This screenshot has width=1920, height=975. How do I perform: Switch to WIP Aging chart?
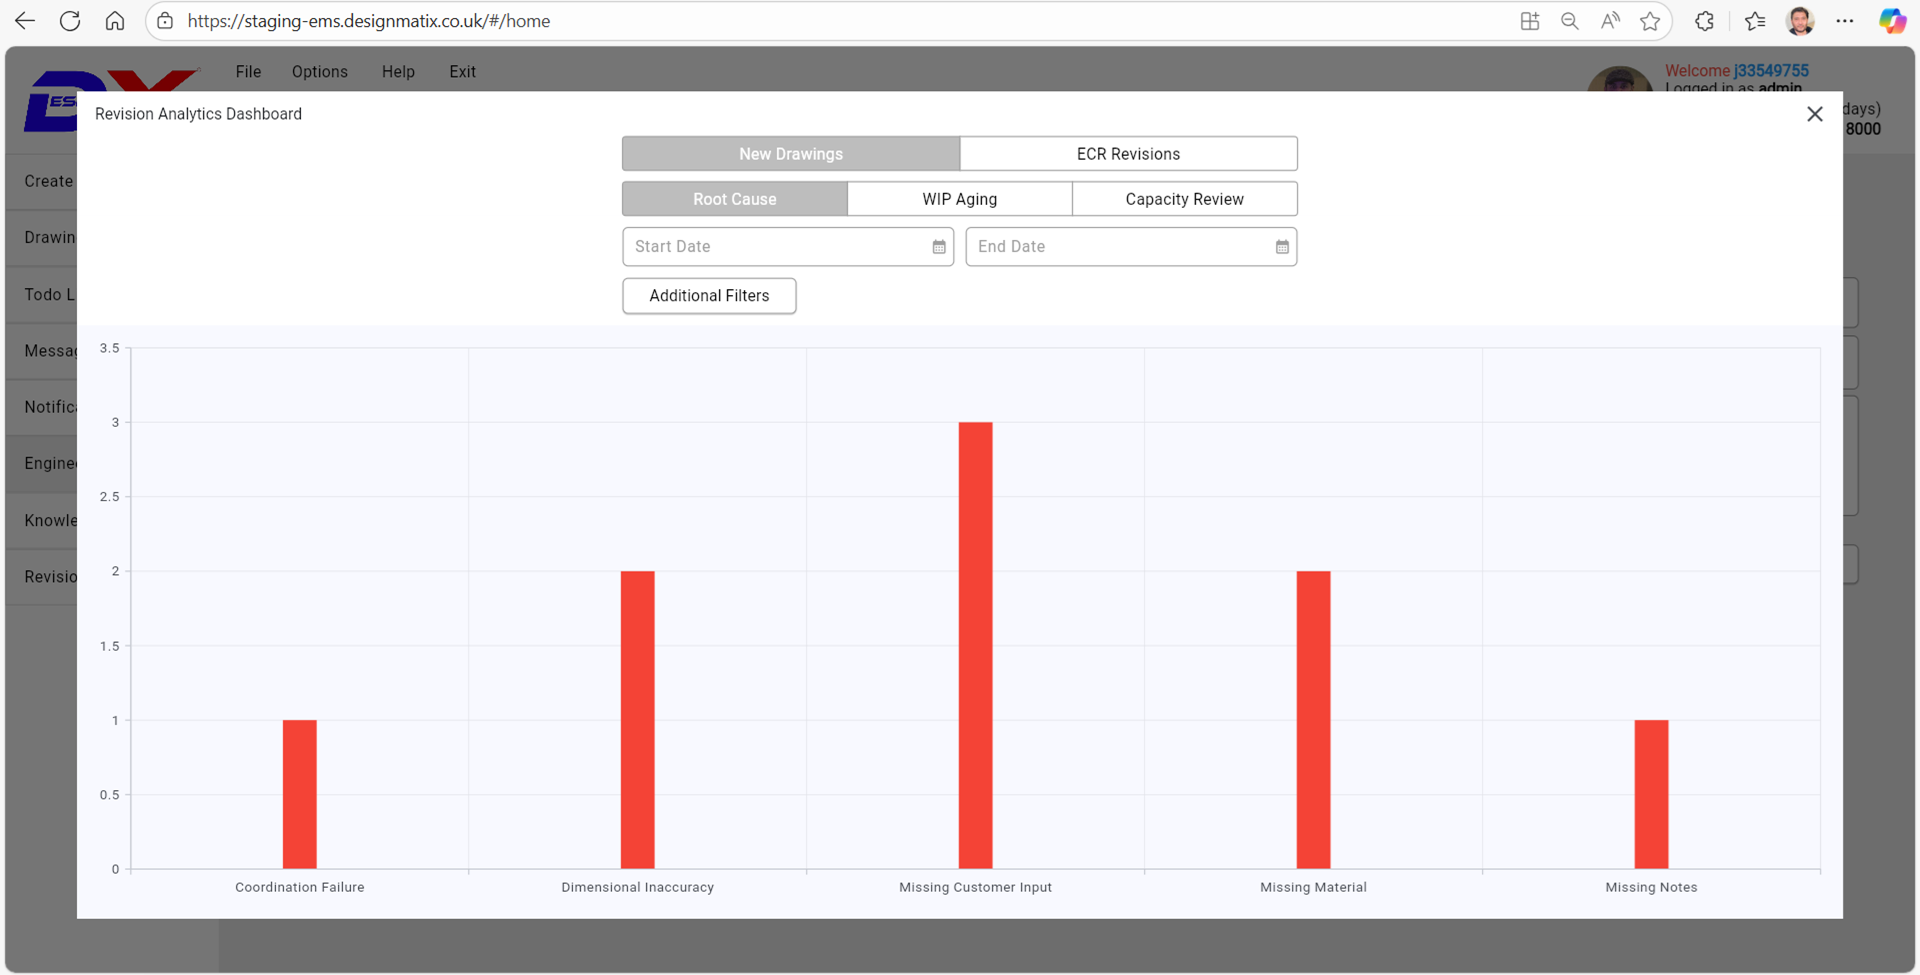(x=959, y=199)
